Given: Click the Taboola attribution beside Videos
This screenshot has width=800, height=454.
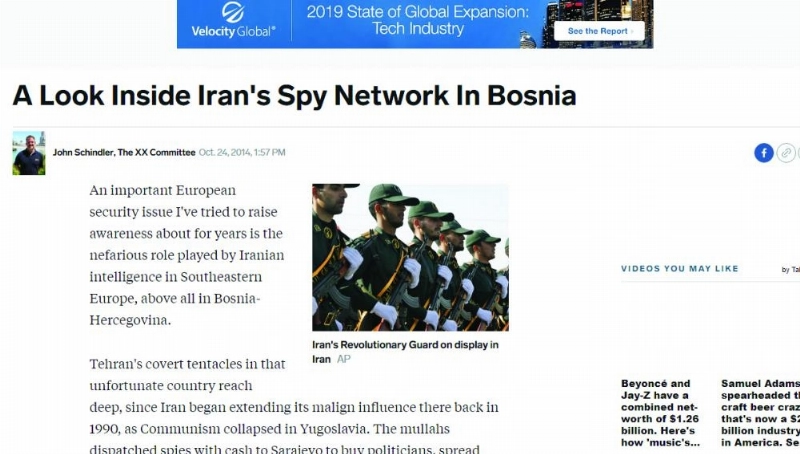Looking at the screenshot, I should [791, 269].
